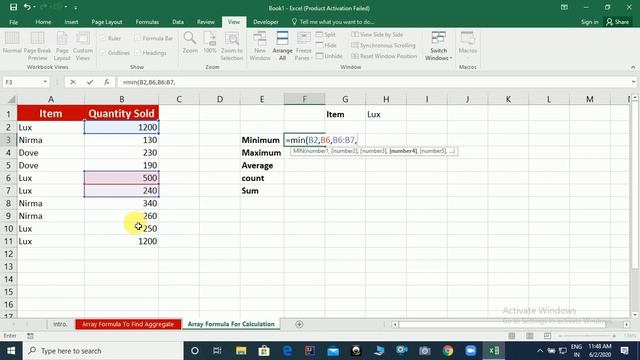Click the Page Layout status bar view button
The image size is (640, 360).
click(x=529, y=336)
